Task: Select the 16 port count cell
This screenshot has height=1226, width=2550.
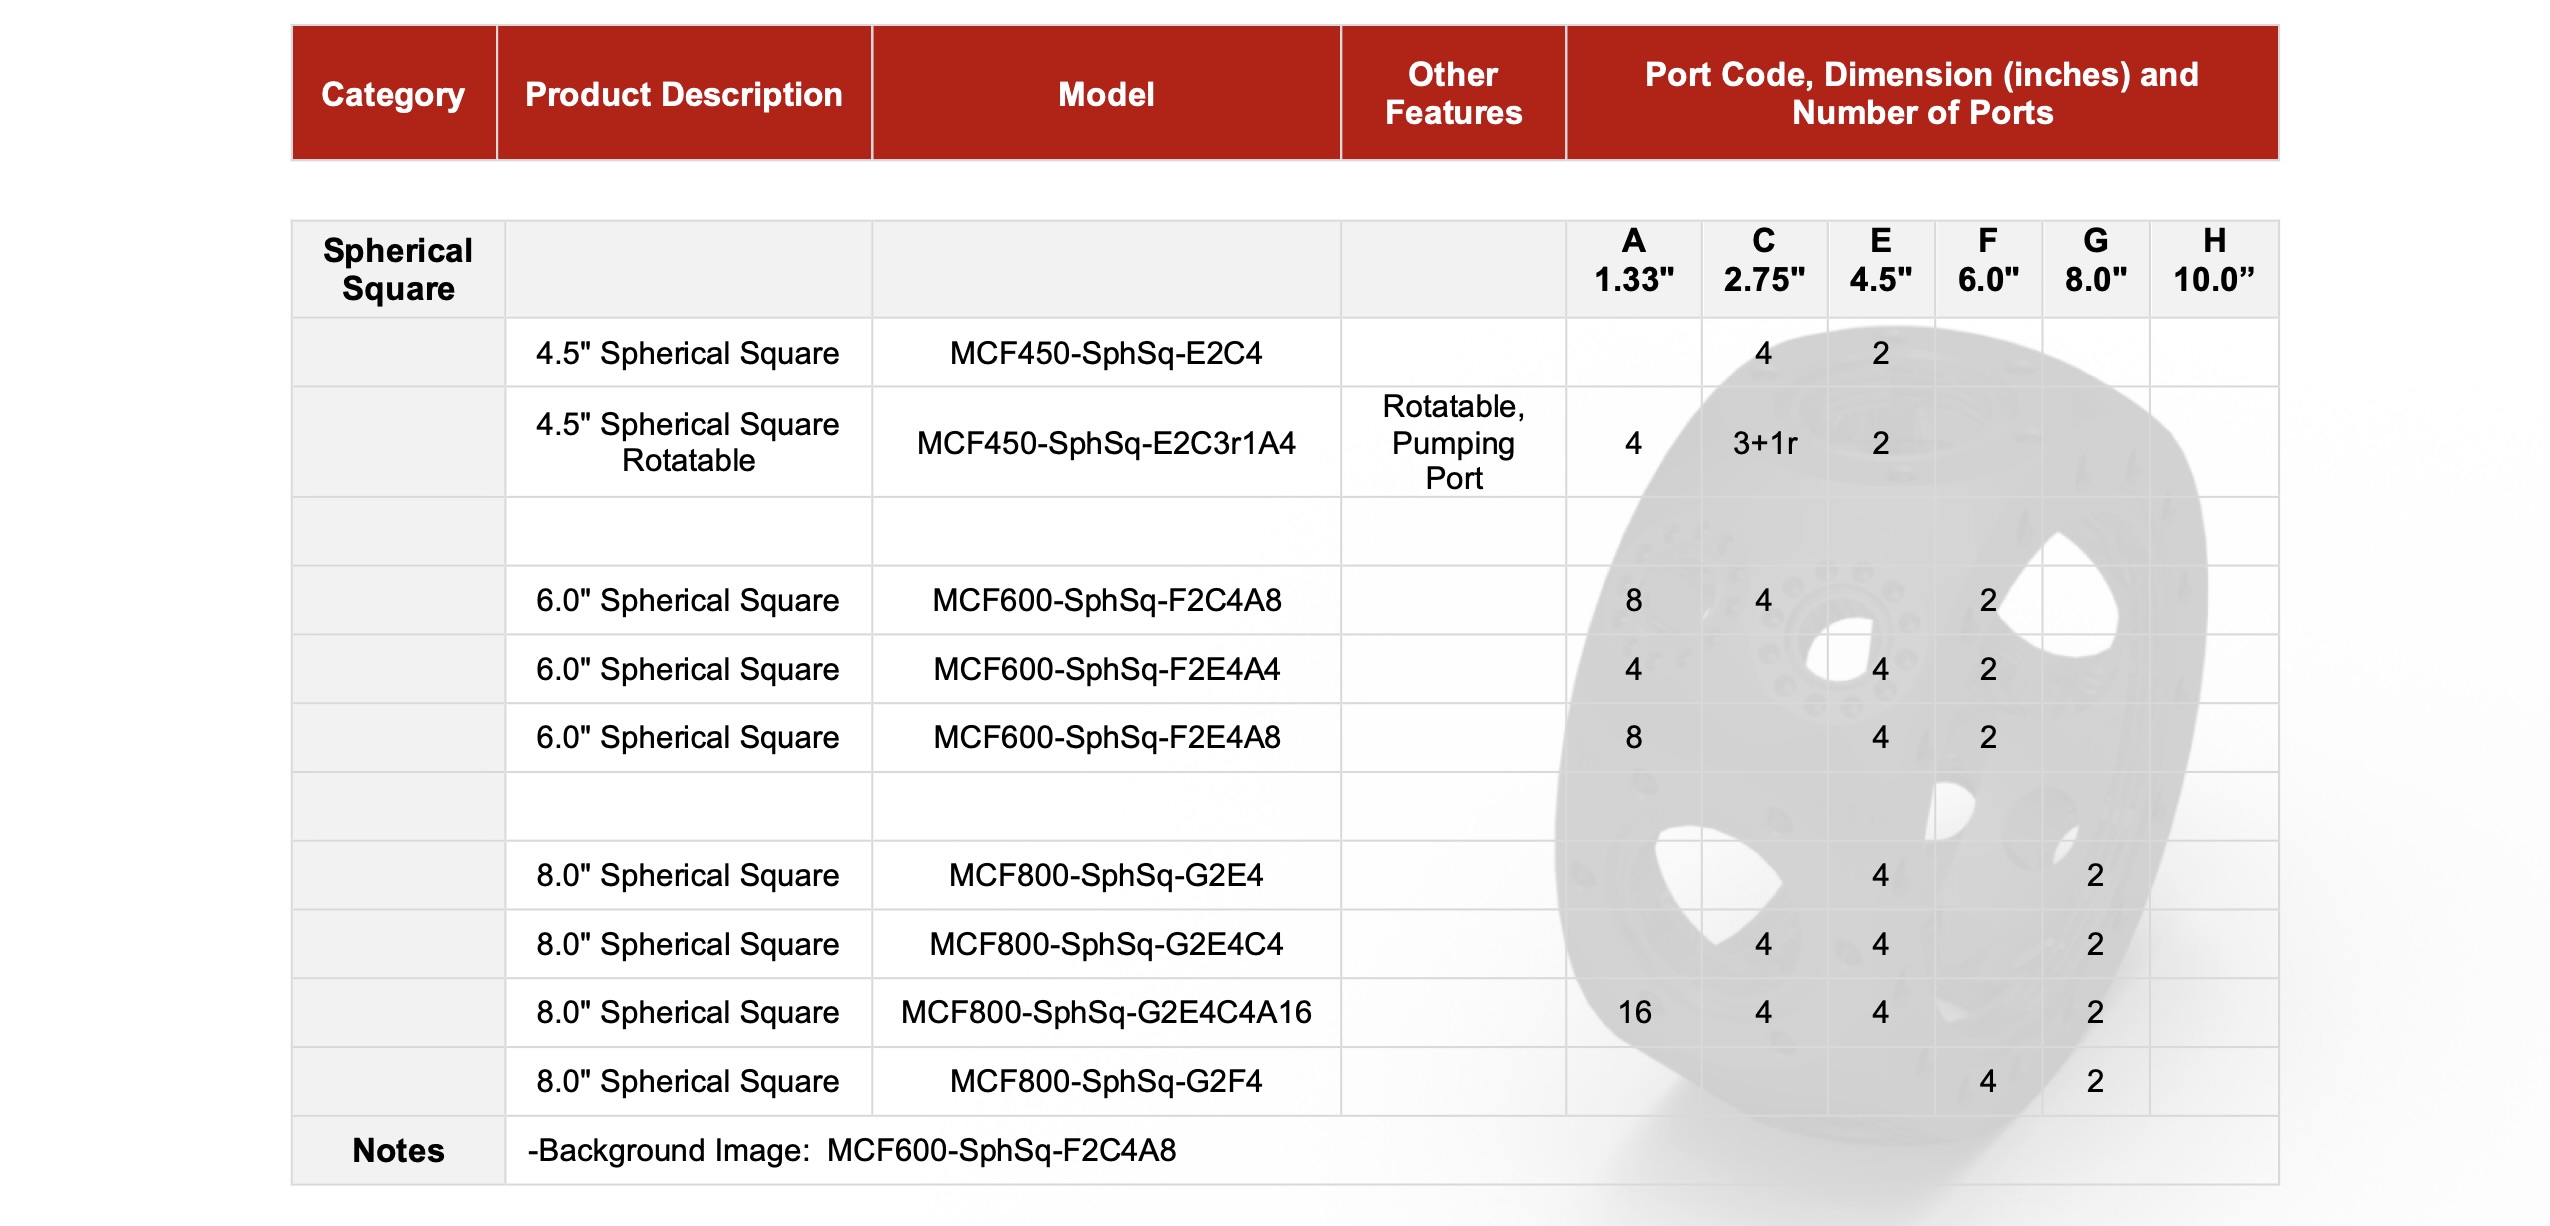Action: coord(1634,1013)
